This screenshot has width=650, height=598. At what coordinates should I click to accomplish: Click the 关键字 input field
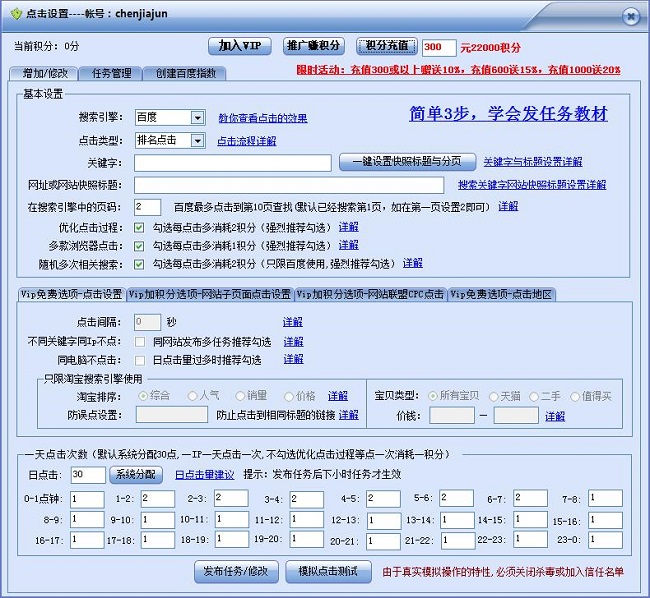click(233, 163)
